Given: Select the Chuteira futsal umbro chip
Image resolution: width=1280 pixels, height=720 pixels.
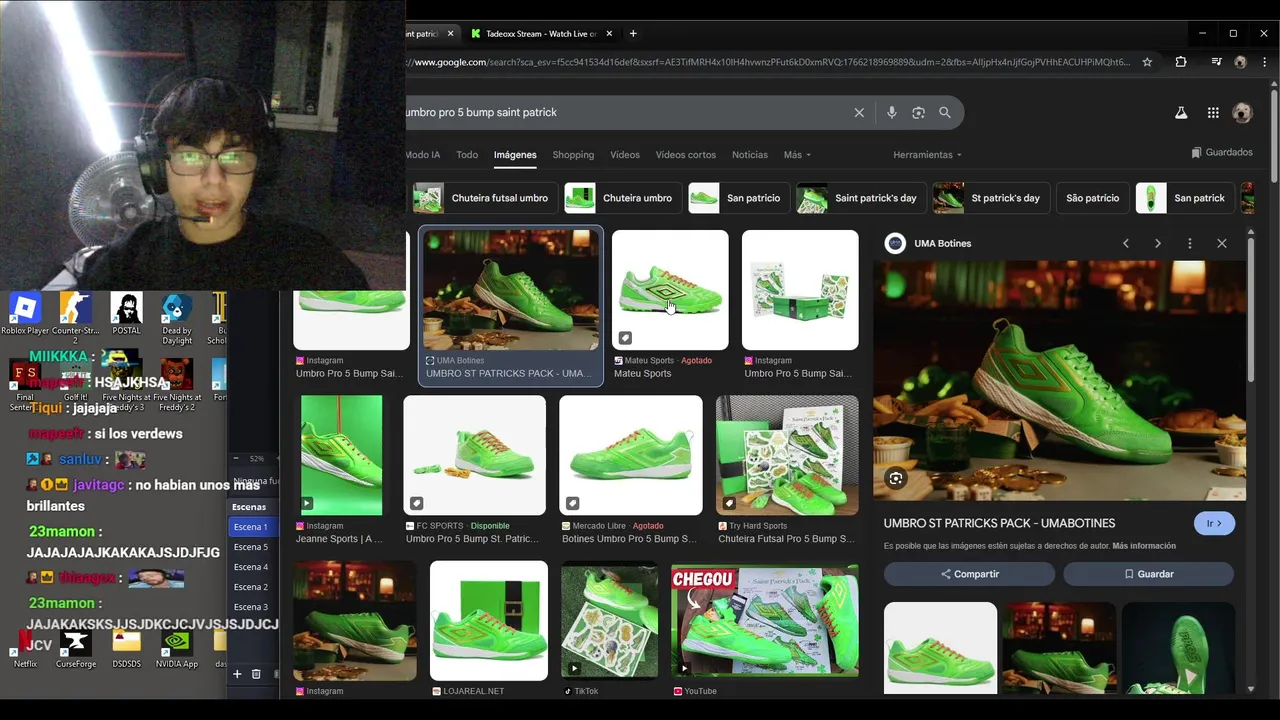Looking at the screenshot, I should click(x=485, y=198).
